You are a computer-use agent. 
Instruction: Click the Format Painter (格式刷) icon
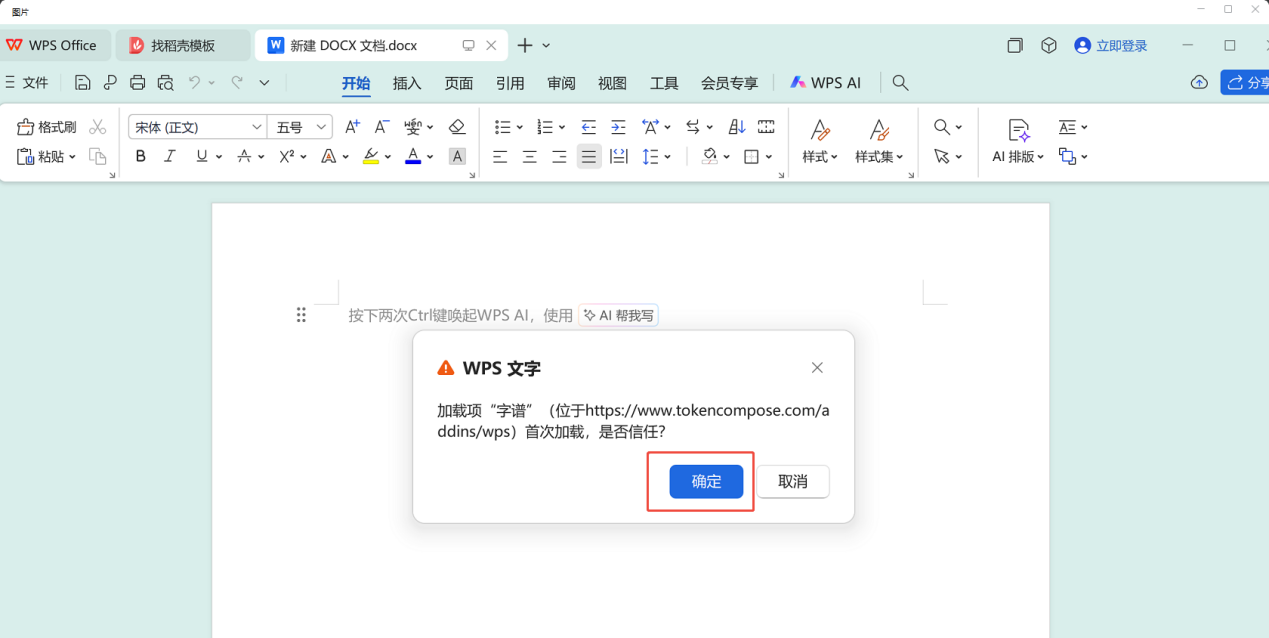26,127
